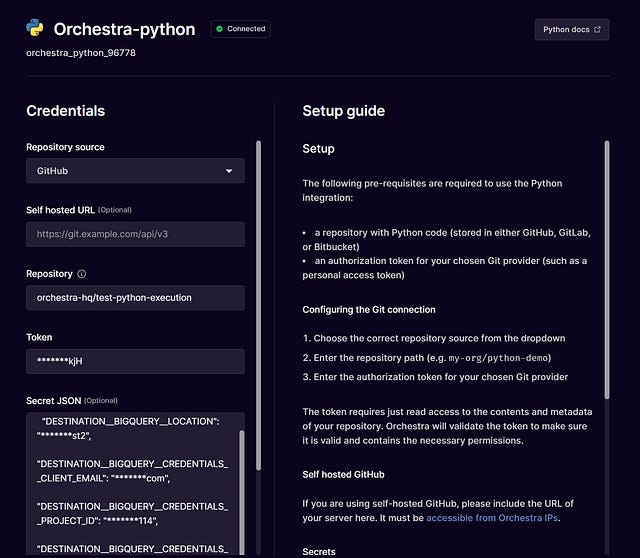Click the my-org/python-demo example path
The image size is (640, 558).
[x=498, y=358]
